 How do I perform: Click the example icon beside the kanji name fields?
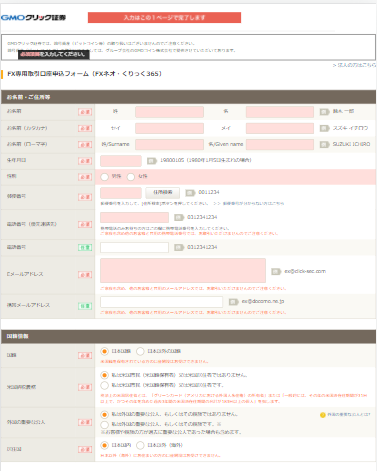pos(324,112)
